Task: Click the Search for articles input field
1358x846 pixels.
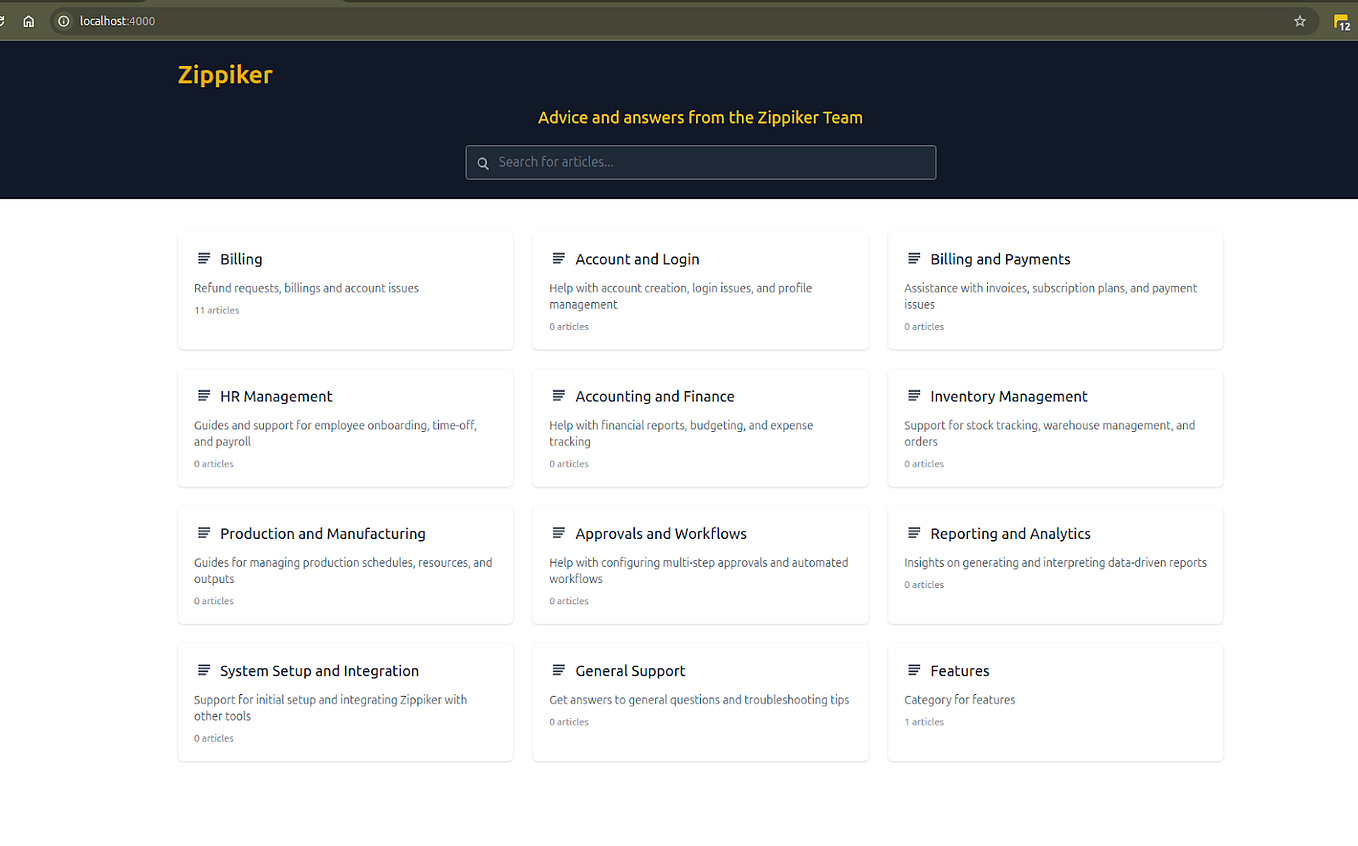Action: click(x=700, y=162)
